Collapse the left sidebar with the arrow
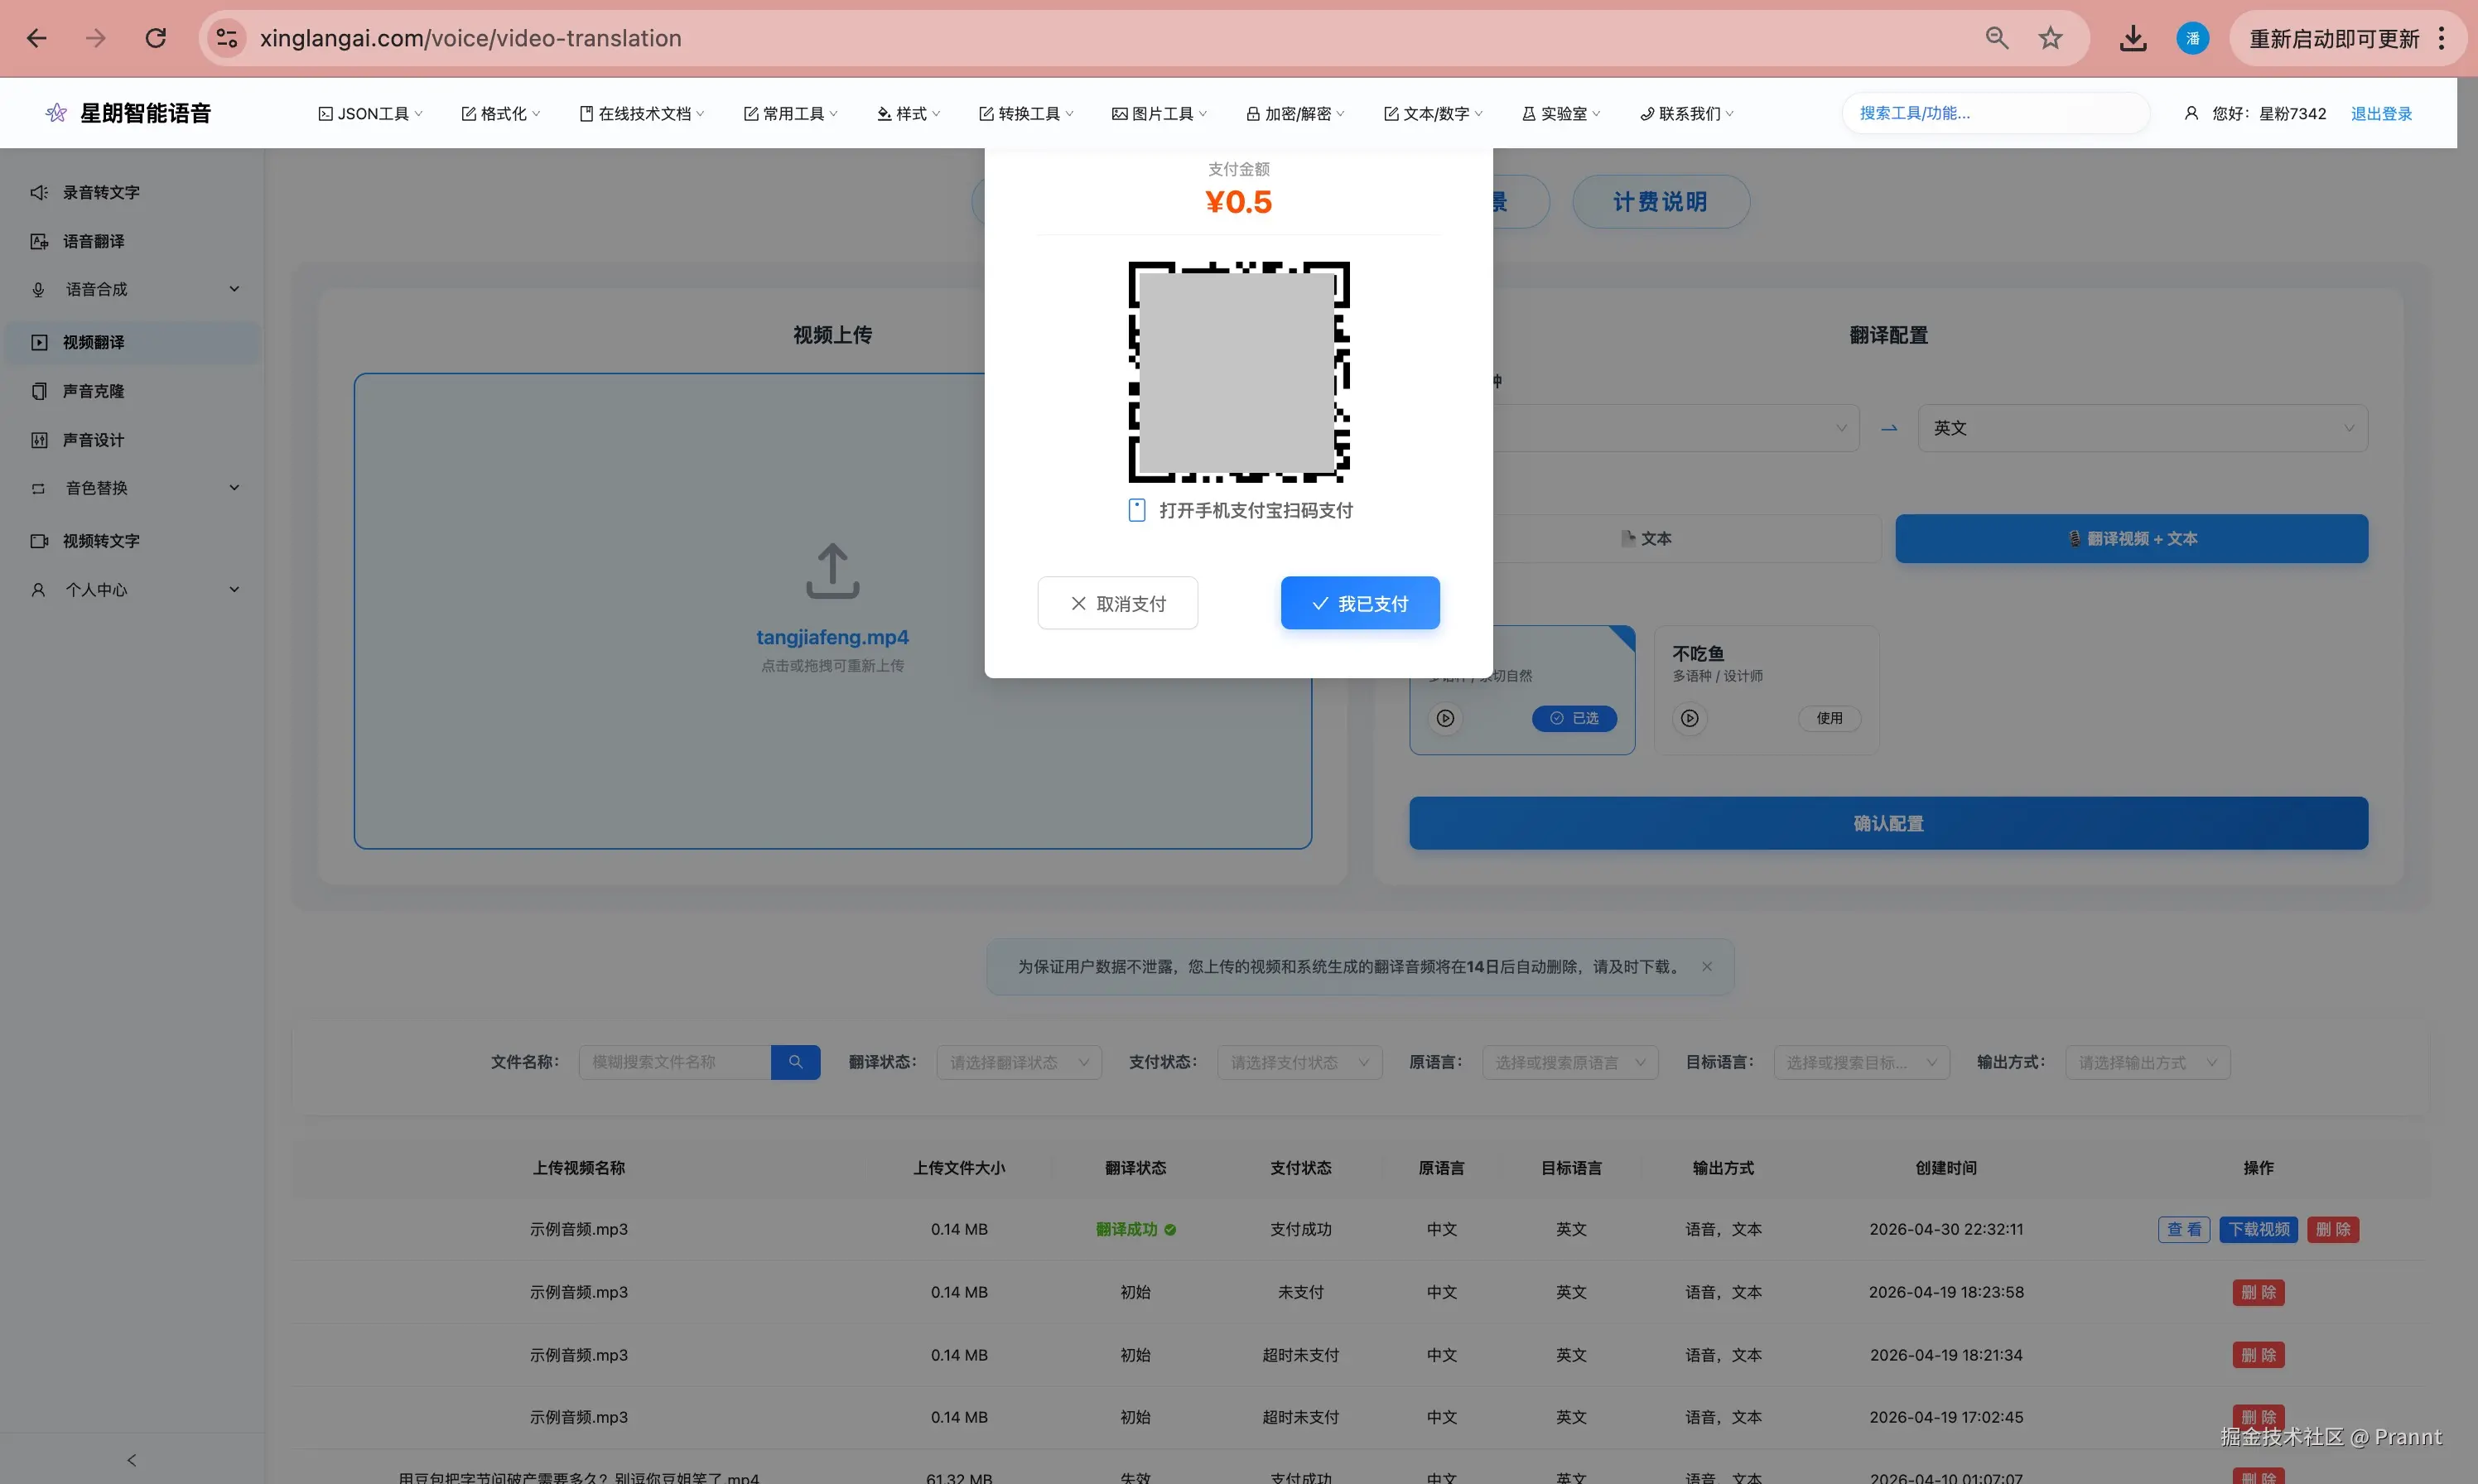Screen dimensions: 2478x1484 point(131,1460)
